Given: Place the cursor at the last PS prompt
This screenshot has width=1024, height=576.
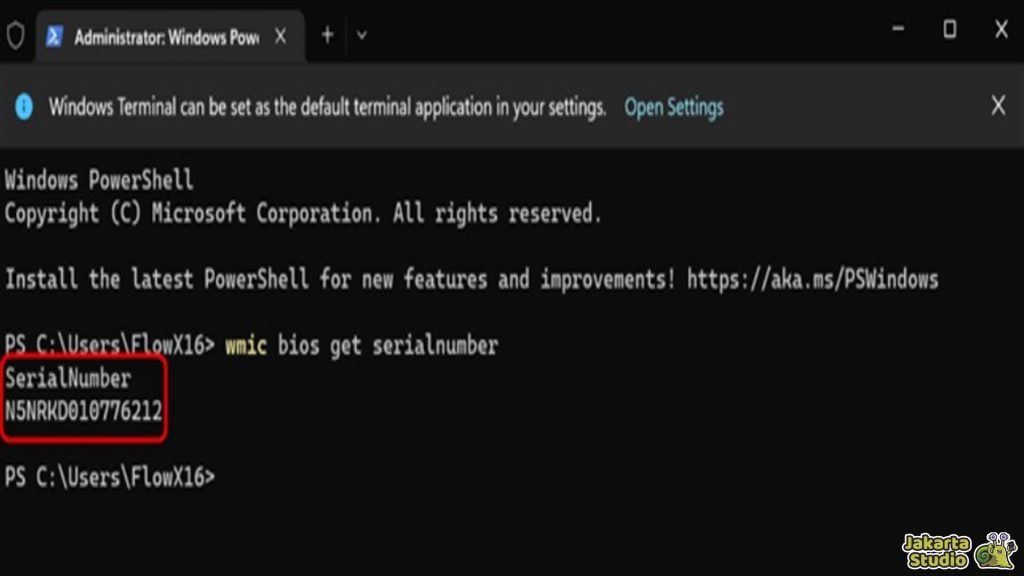Looking at the screenshot, I should [220, 478].
